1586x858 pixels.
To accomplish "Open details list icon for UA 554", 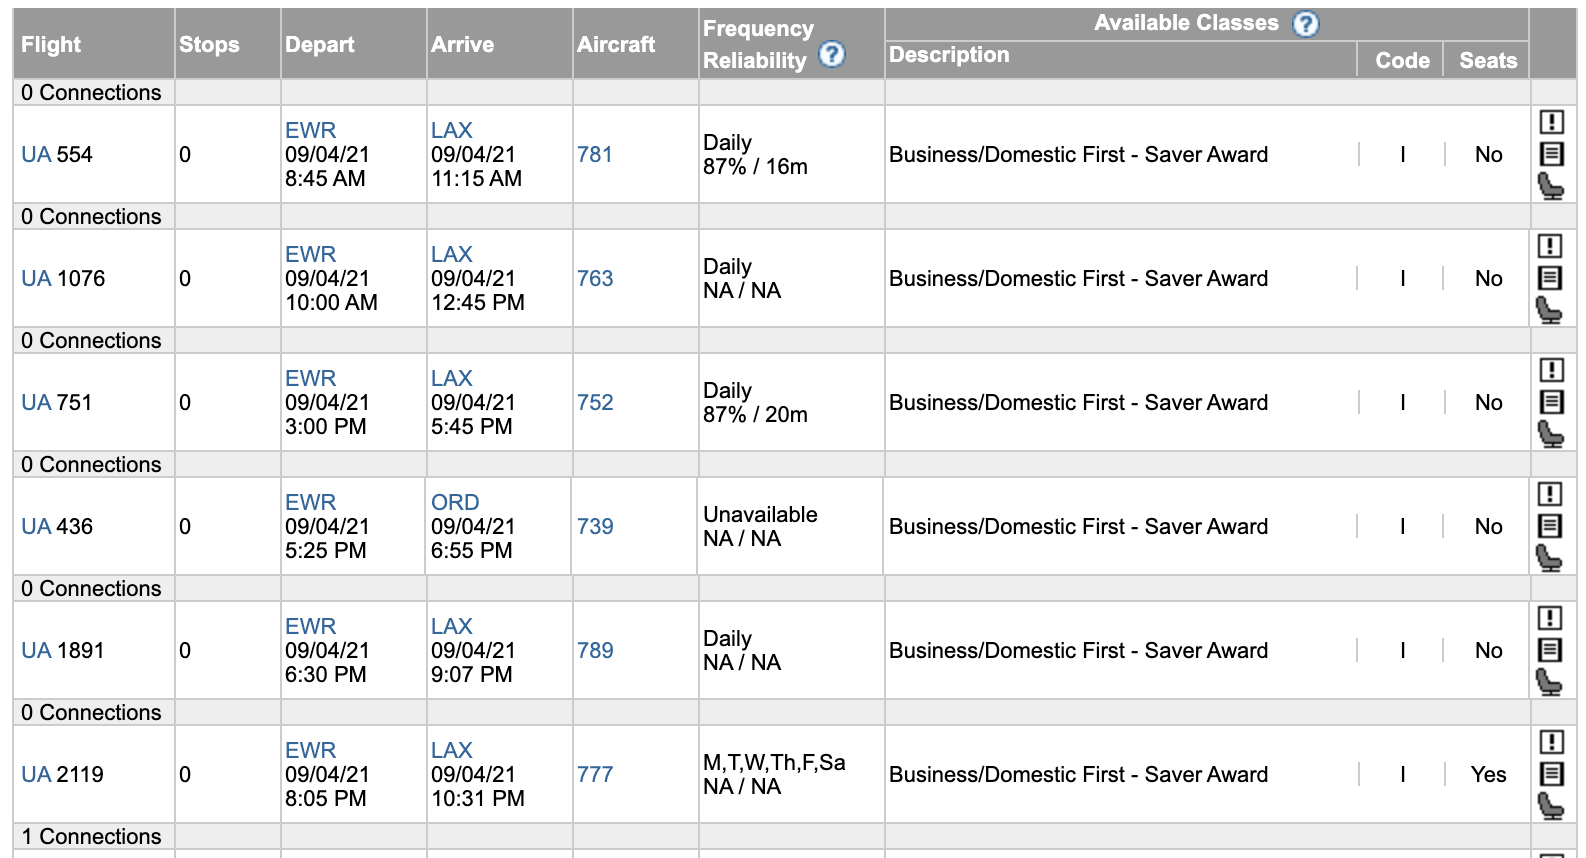I will point(1551,154).
